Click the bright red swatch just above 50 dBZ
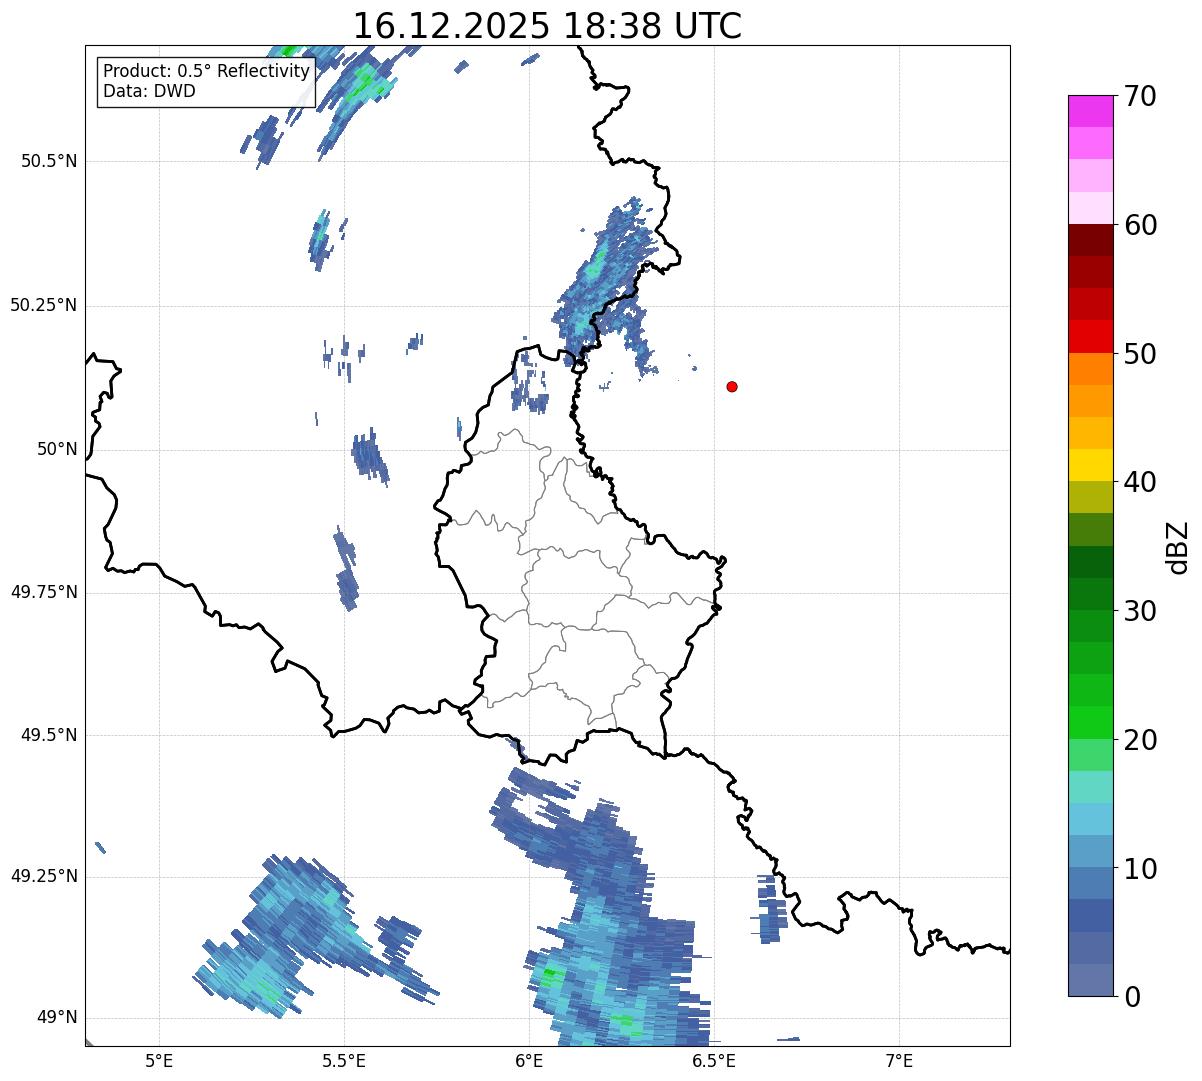 [1090, 336]
